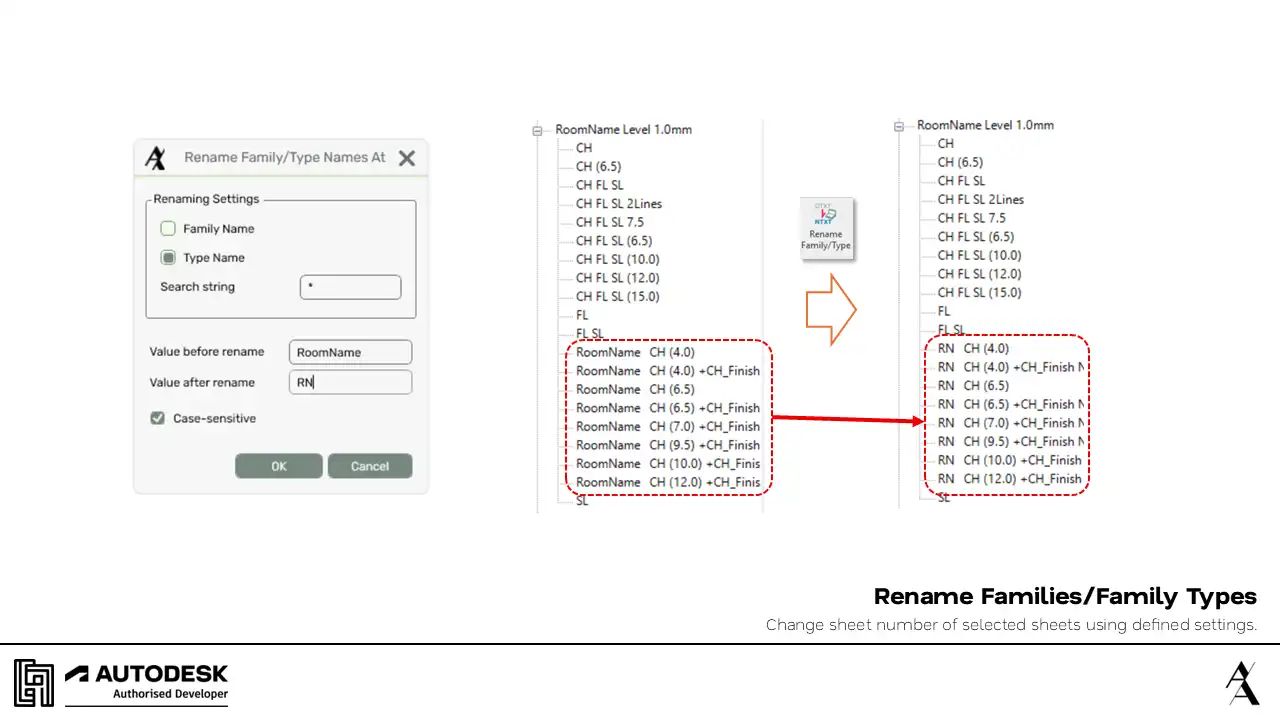Uncheck the Case-sensitive checkbox
The width and height of the screenshot is (1280, 720).
click(157, 418)
